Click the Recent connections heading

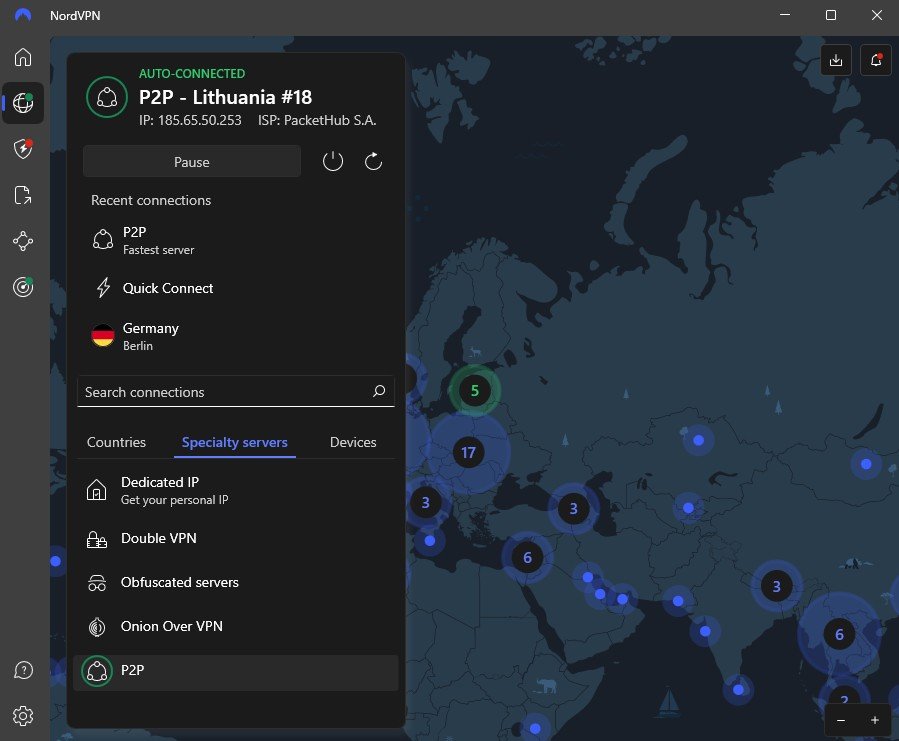tap(151, 200)
